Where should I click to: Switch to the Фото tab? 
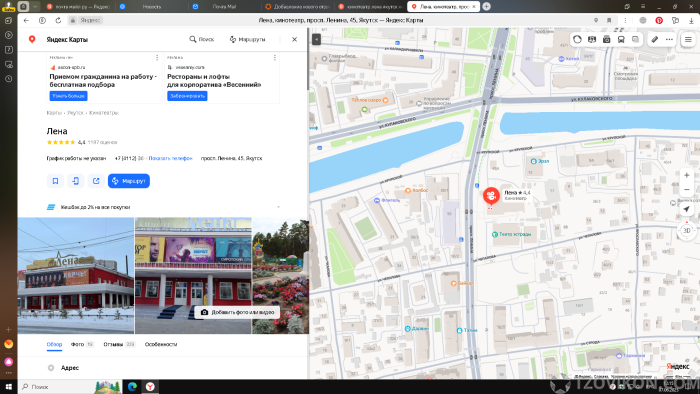82,344
